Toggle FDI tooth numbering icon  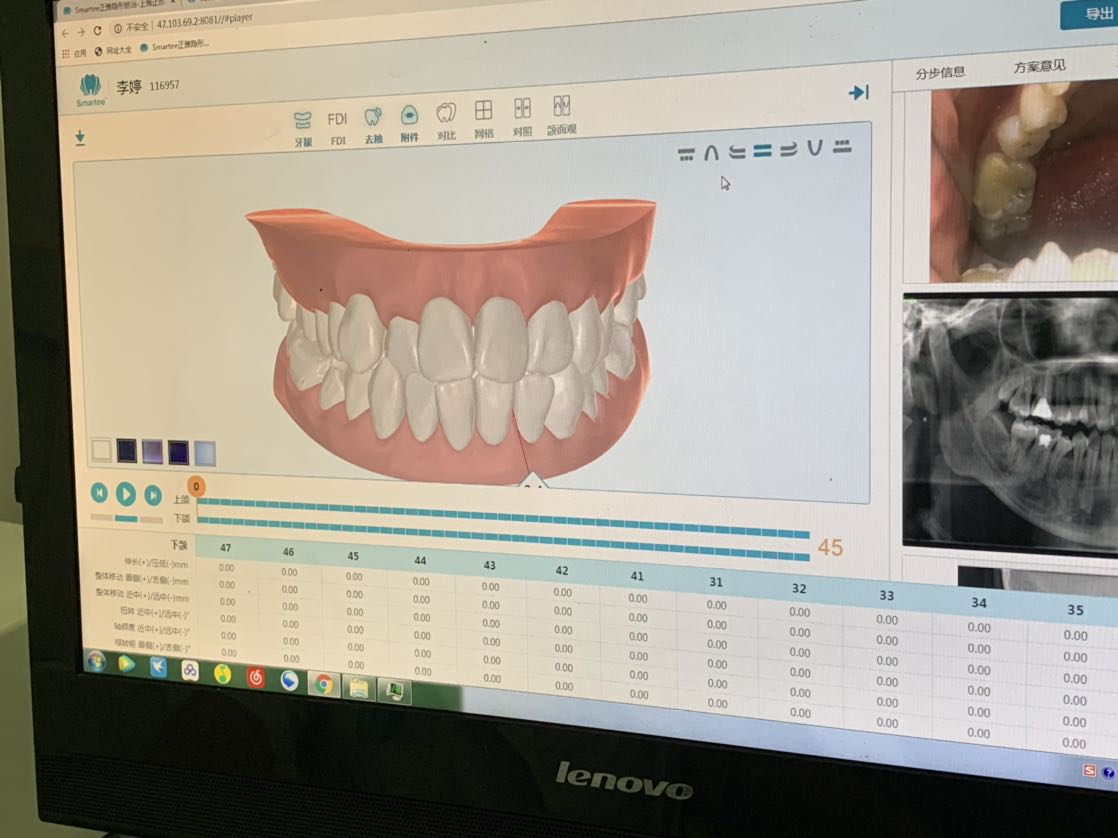[x=337, y=126]
